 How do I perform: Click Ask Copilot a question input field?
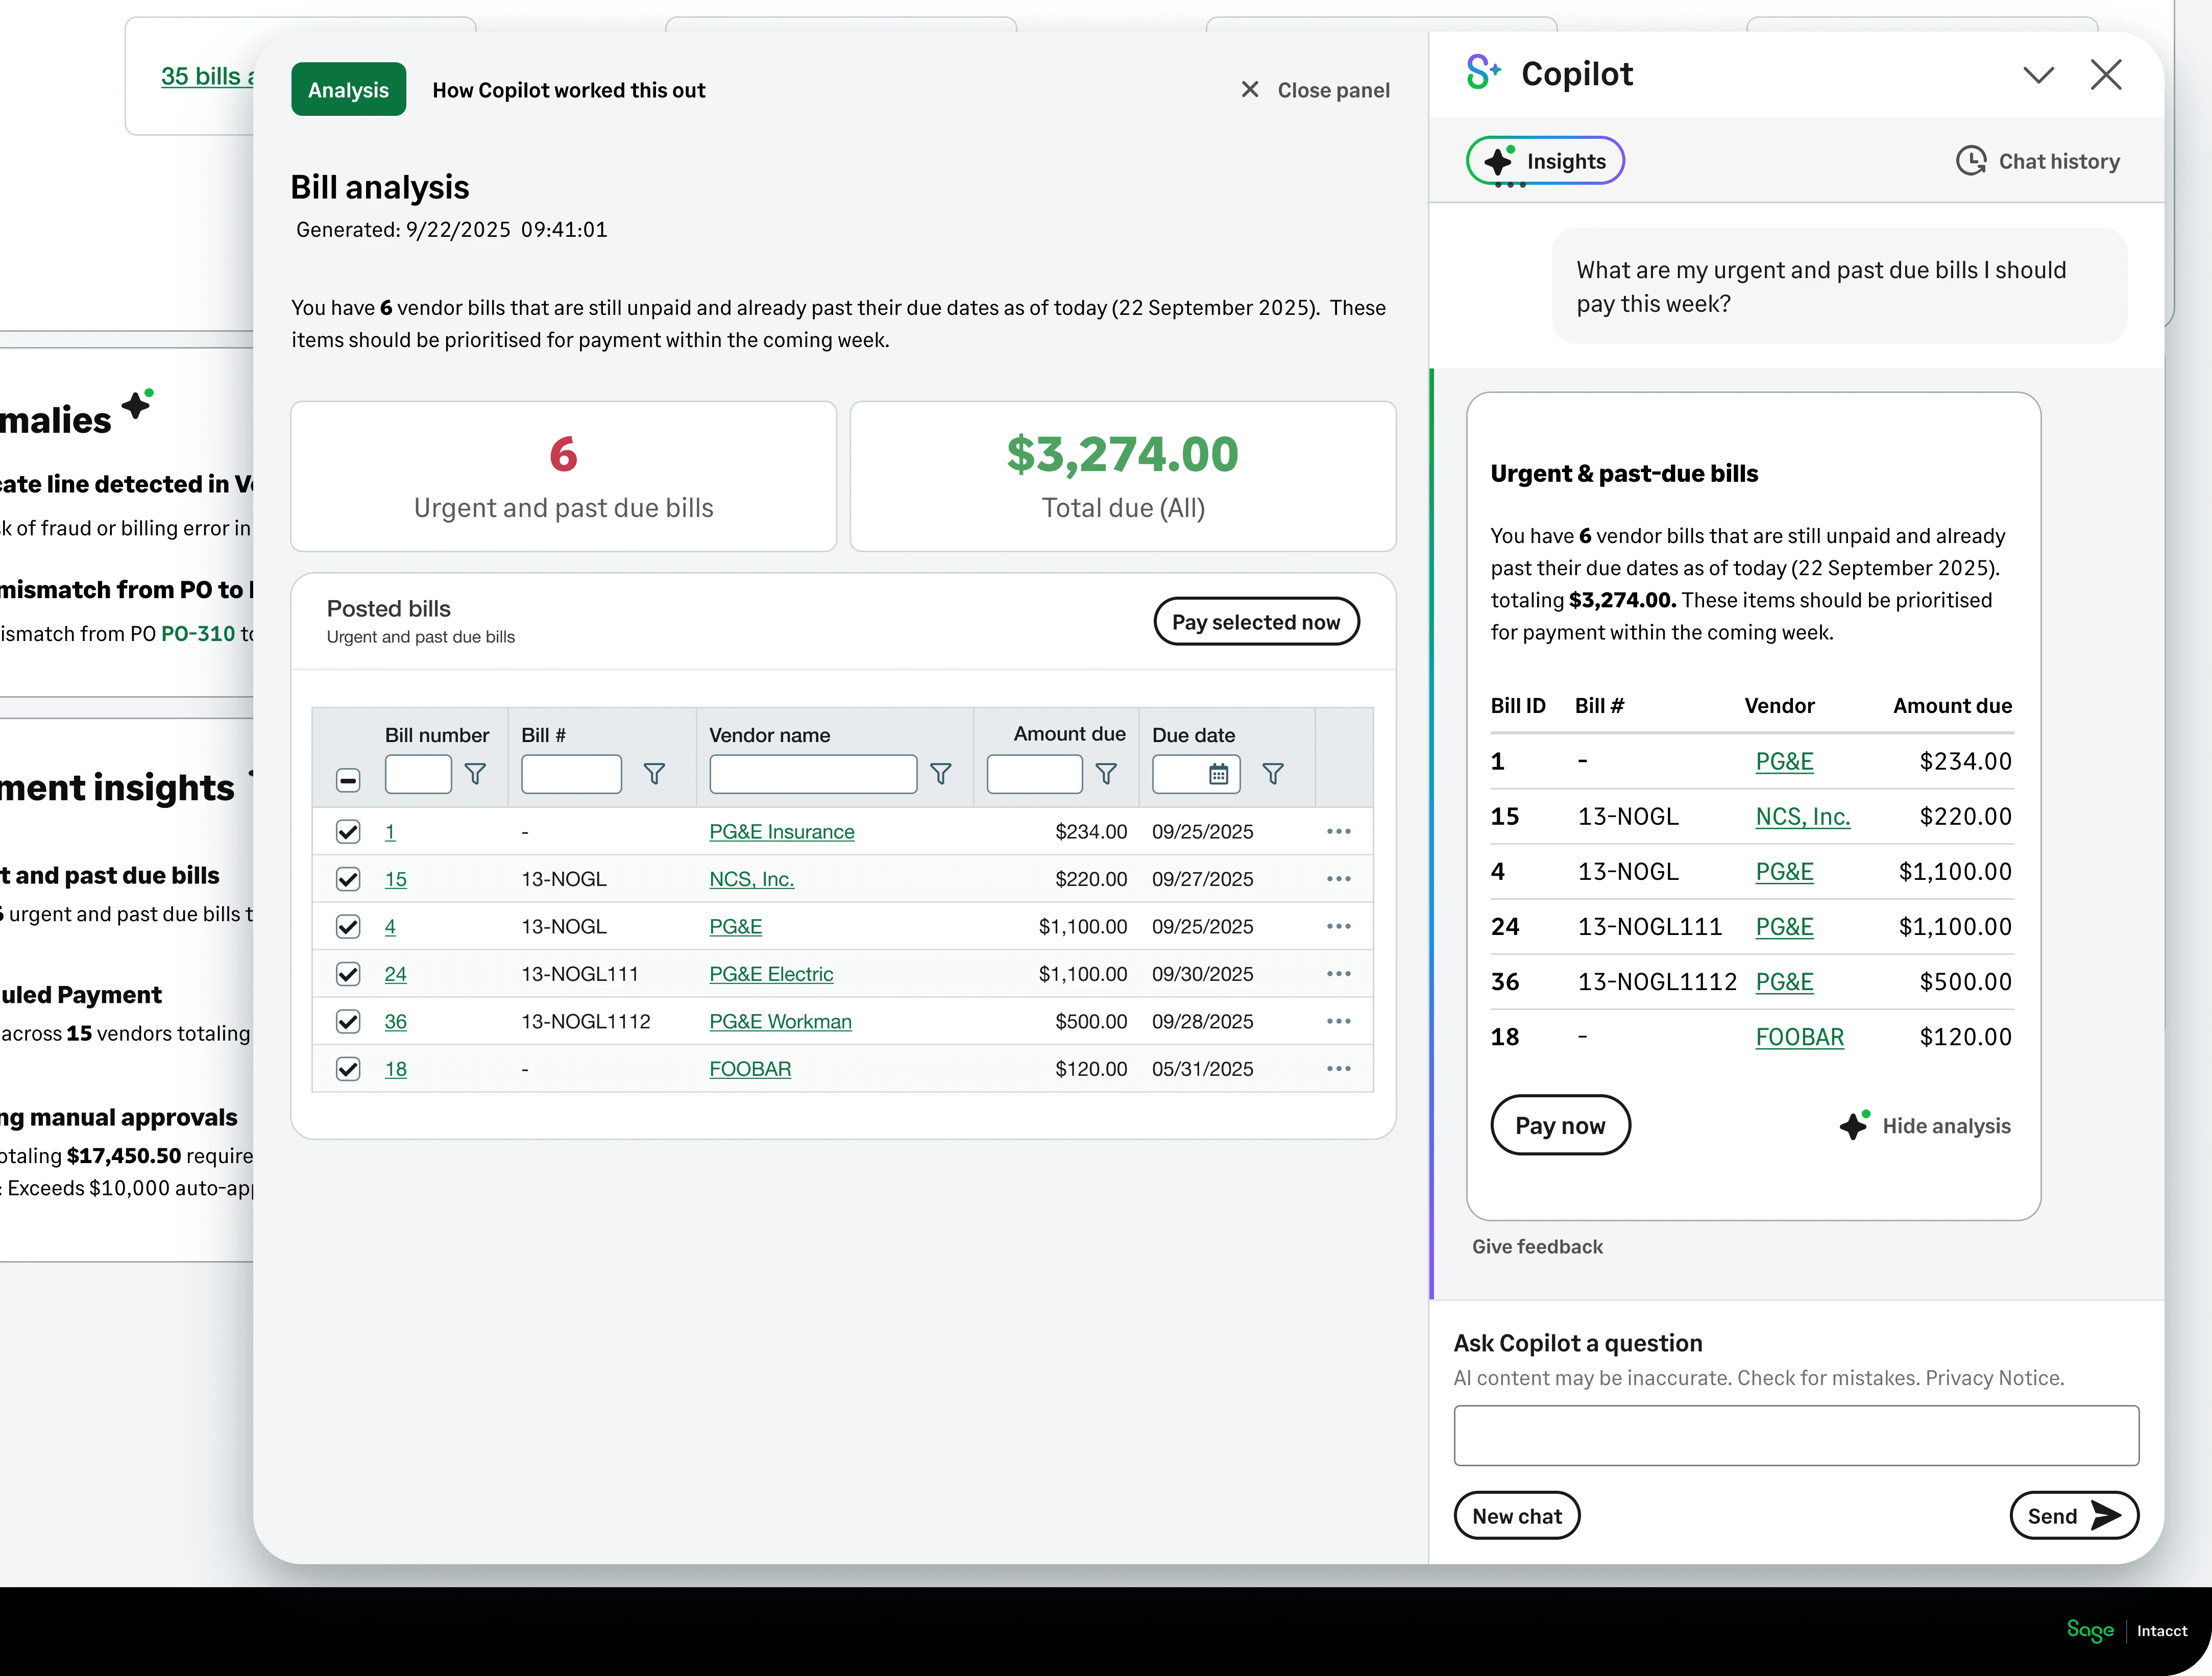(1795, 1436)
